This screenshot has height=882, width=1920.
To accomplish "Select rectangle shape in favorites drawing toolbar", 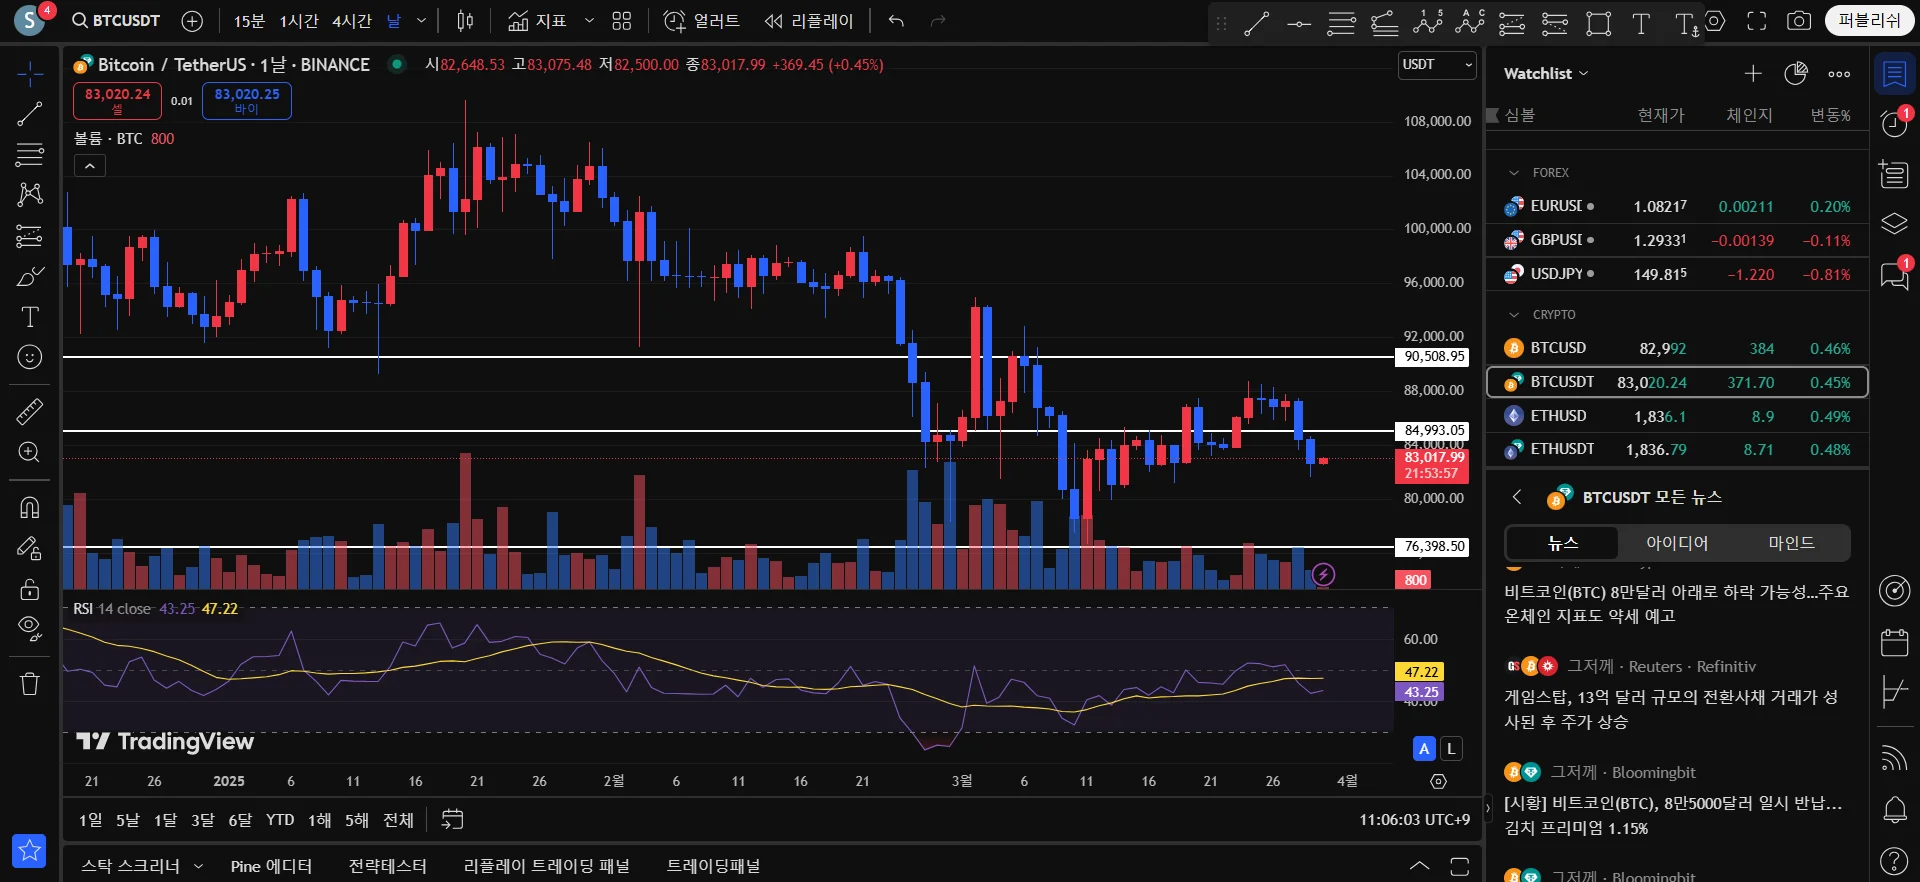I will click(1599, 23).
